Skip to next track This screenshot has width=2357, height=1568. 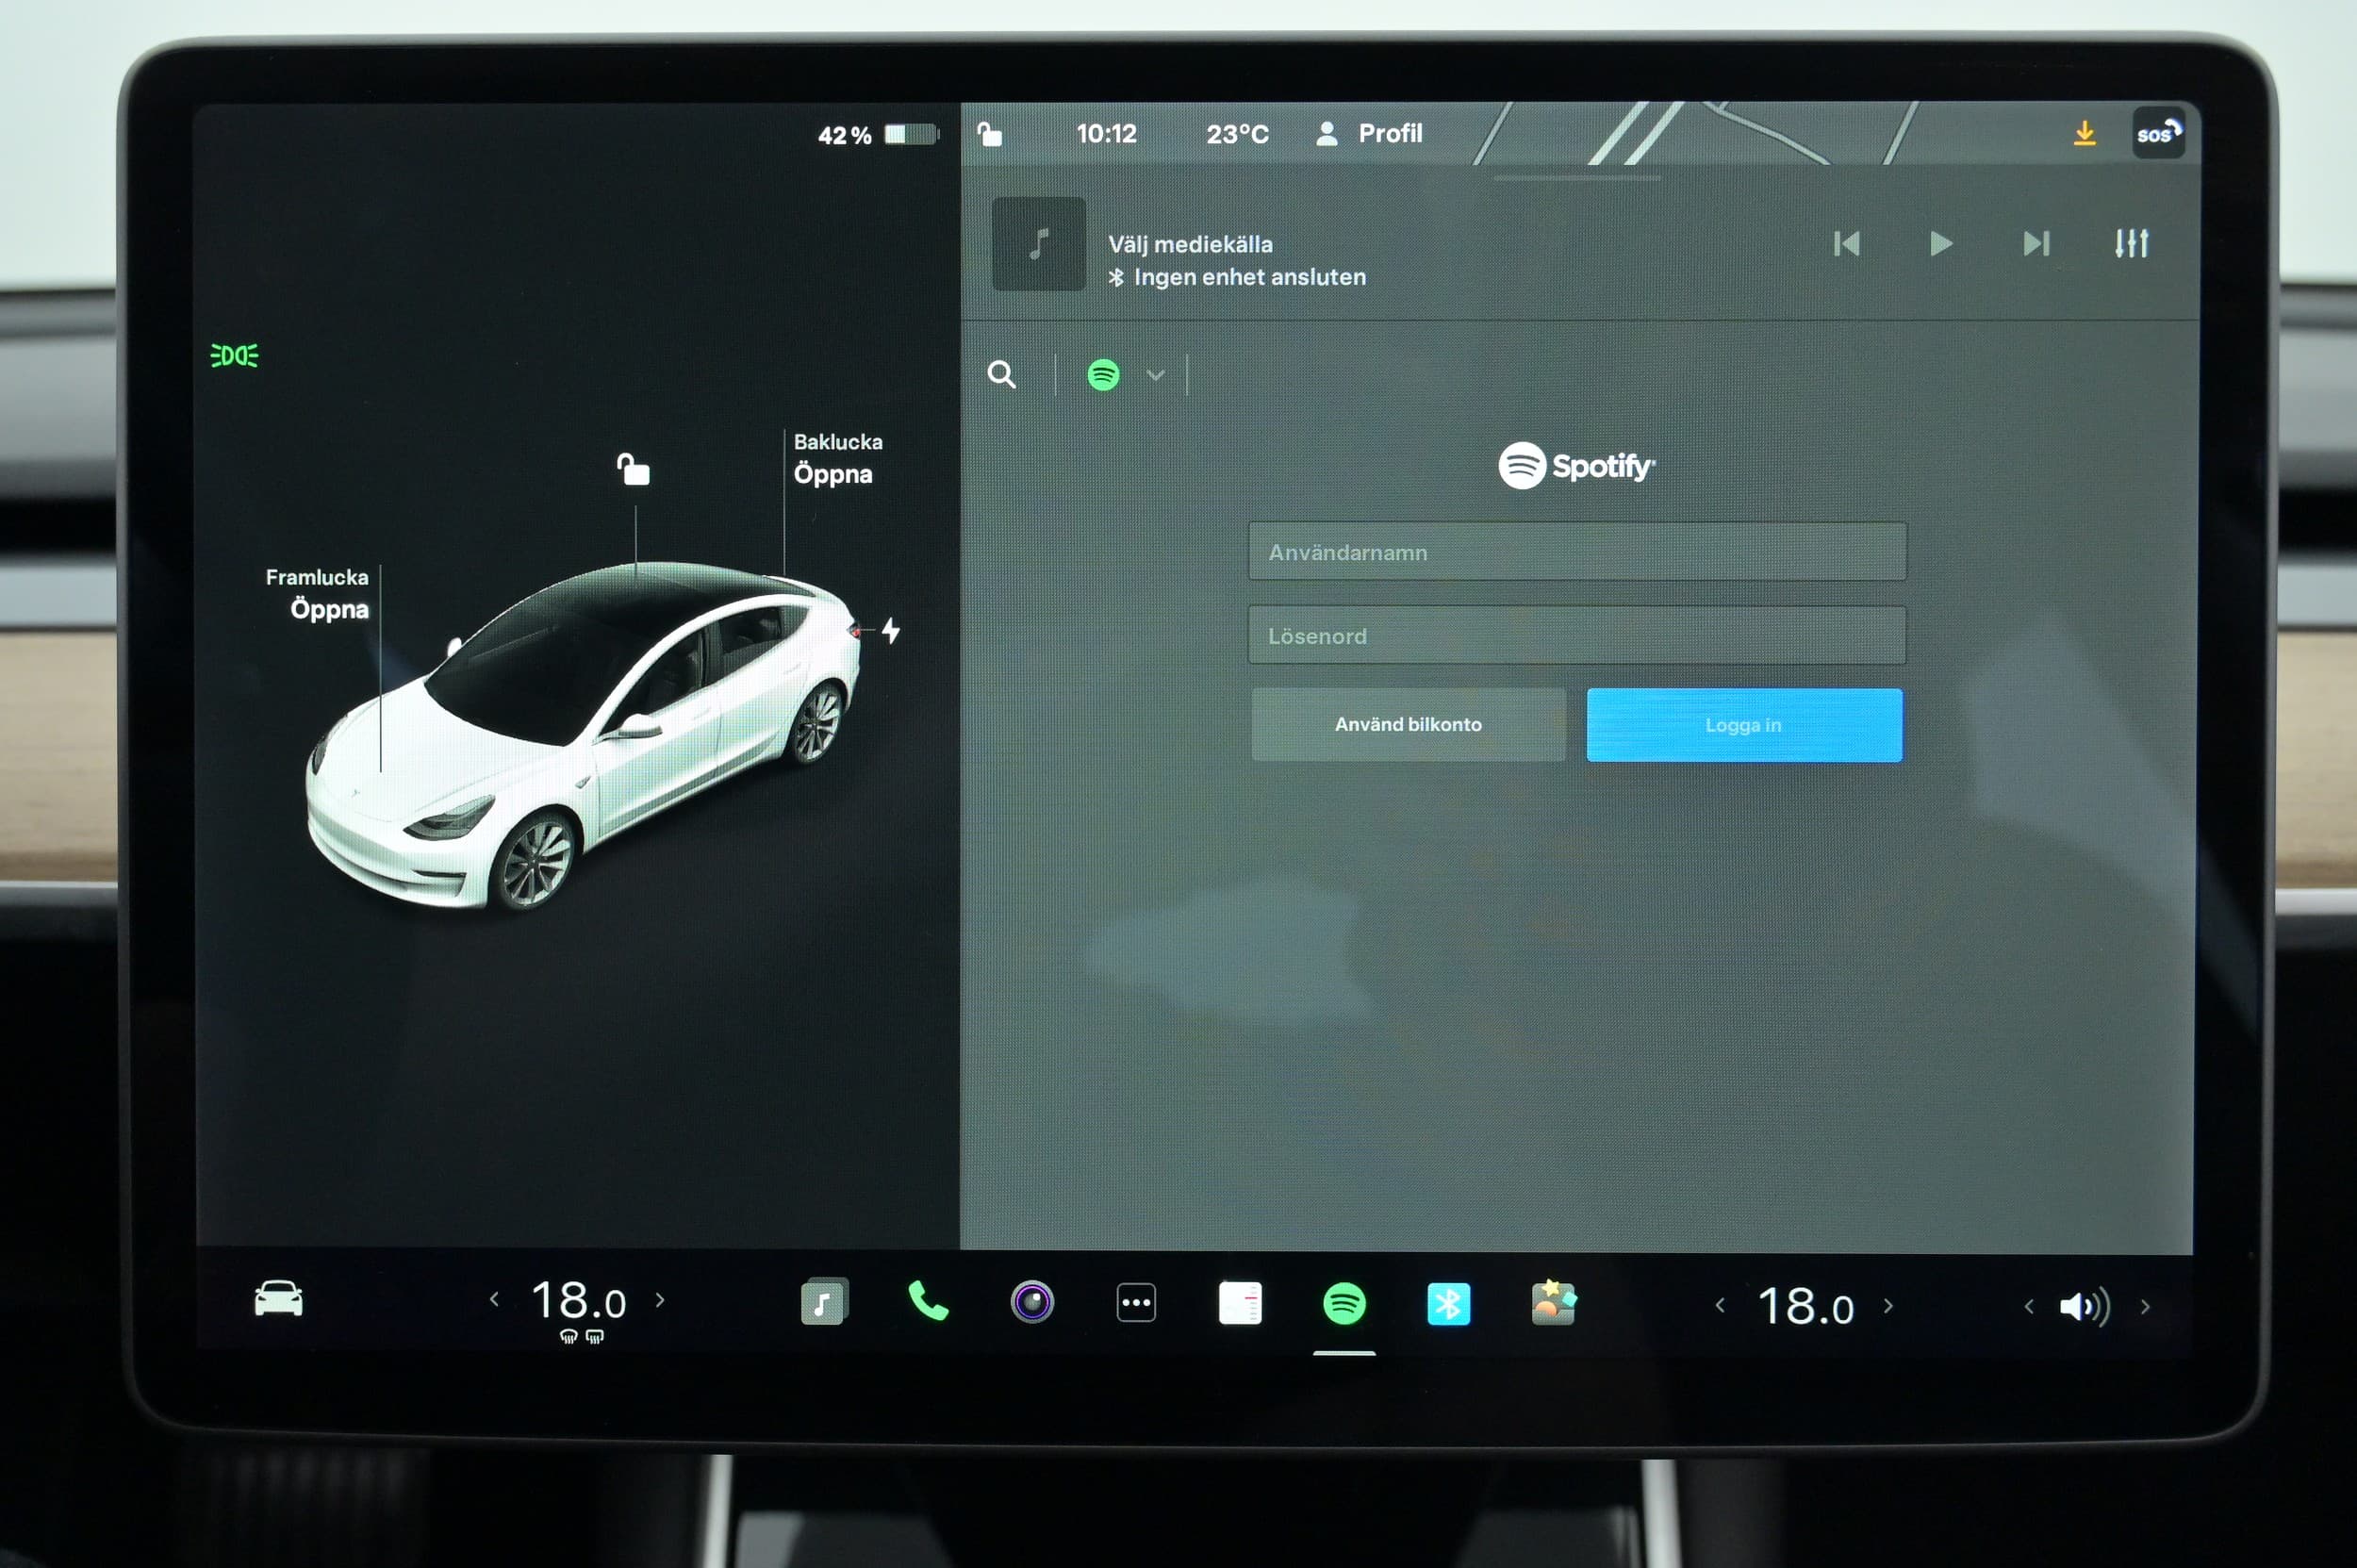tap(2036, 244)
